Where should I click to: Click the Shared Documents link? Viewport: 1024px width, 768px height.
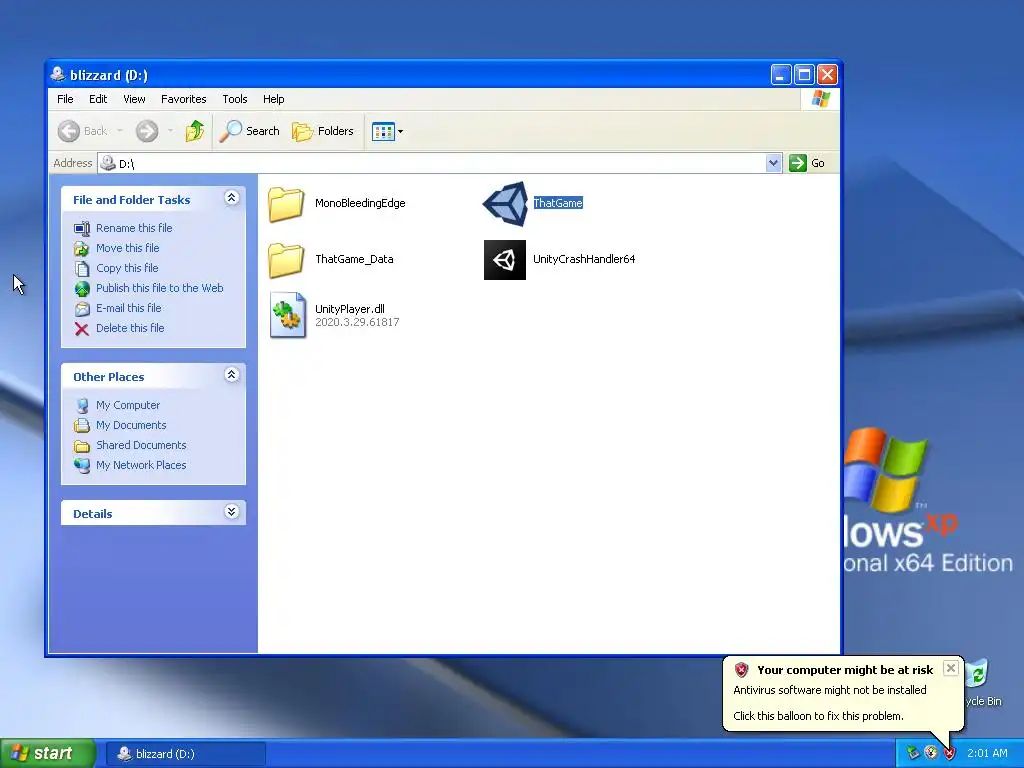[141, 445]
